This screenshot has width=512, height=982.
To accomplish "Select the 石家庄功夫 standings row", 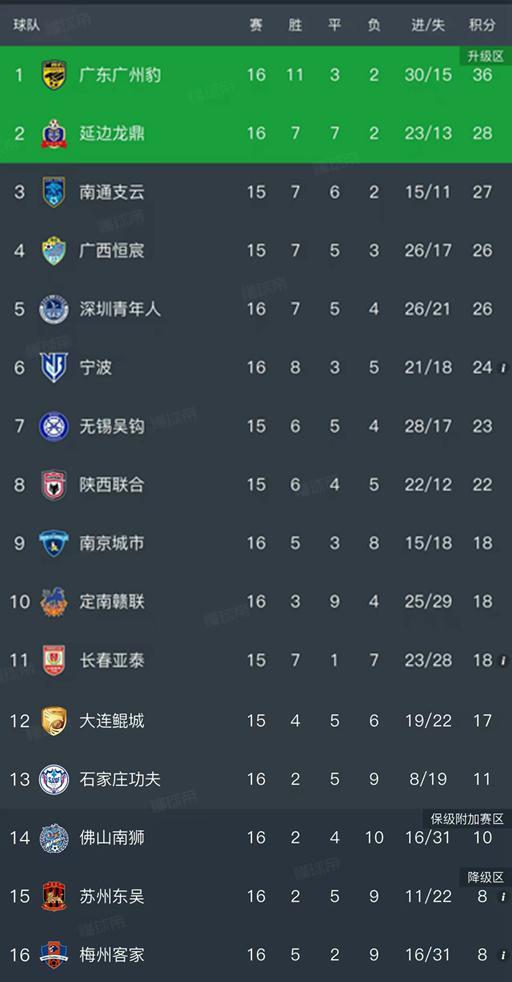I will coord(256,779).
